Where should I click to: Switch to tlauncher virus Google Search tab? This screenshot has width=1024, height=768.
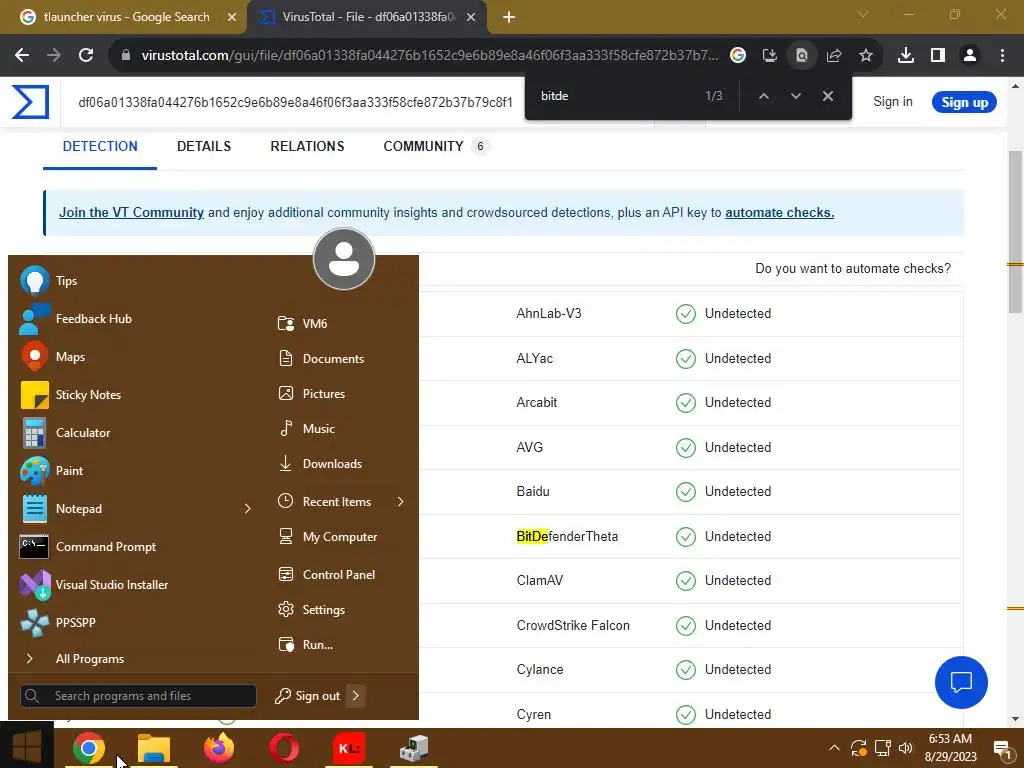click(x=126, y=17)
